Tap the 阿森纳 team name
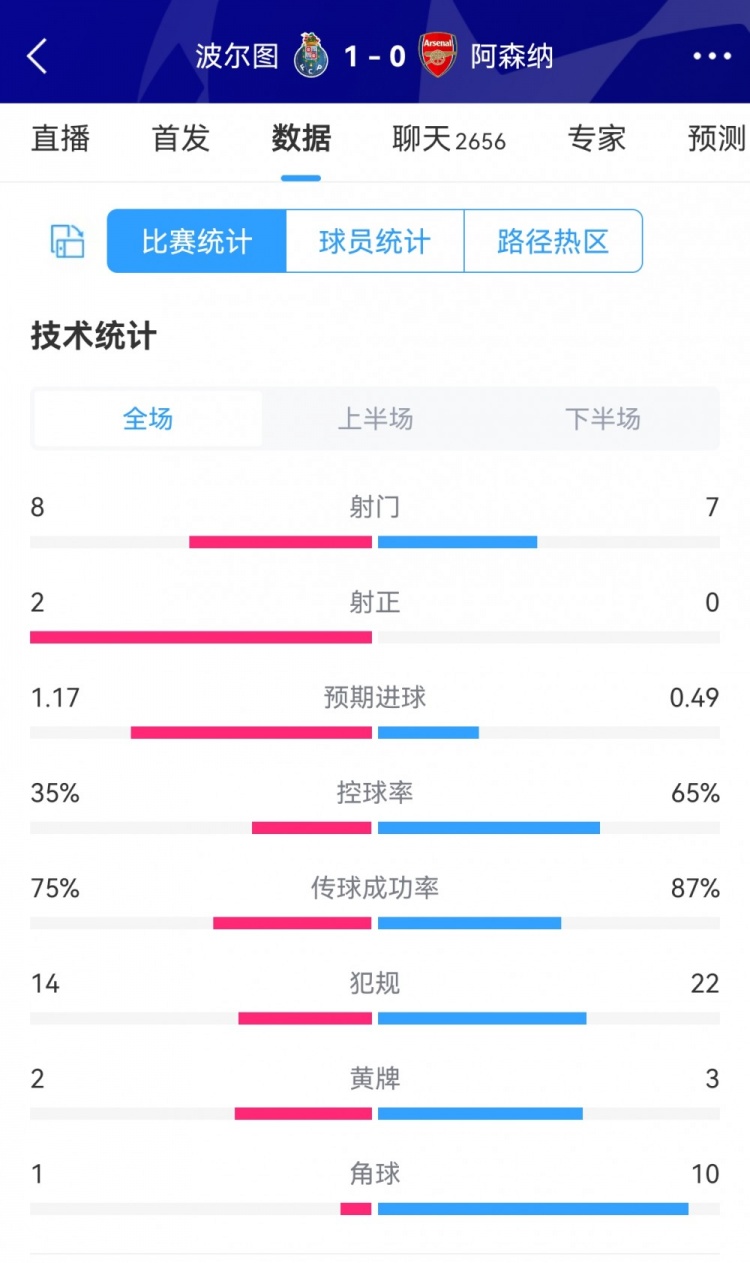Screen dimensions: 750x1263 [x=512, y=56]
